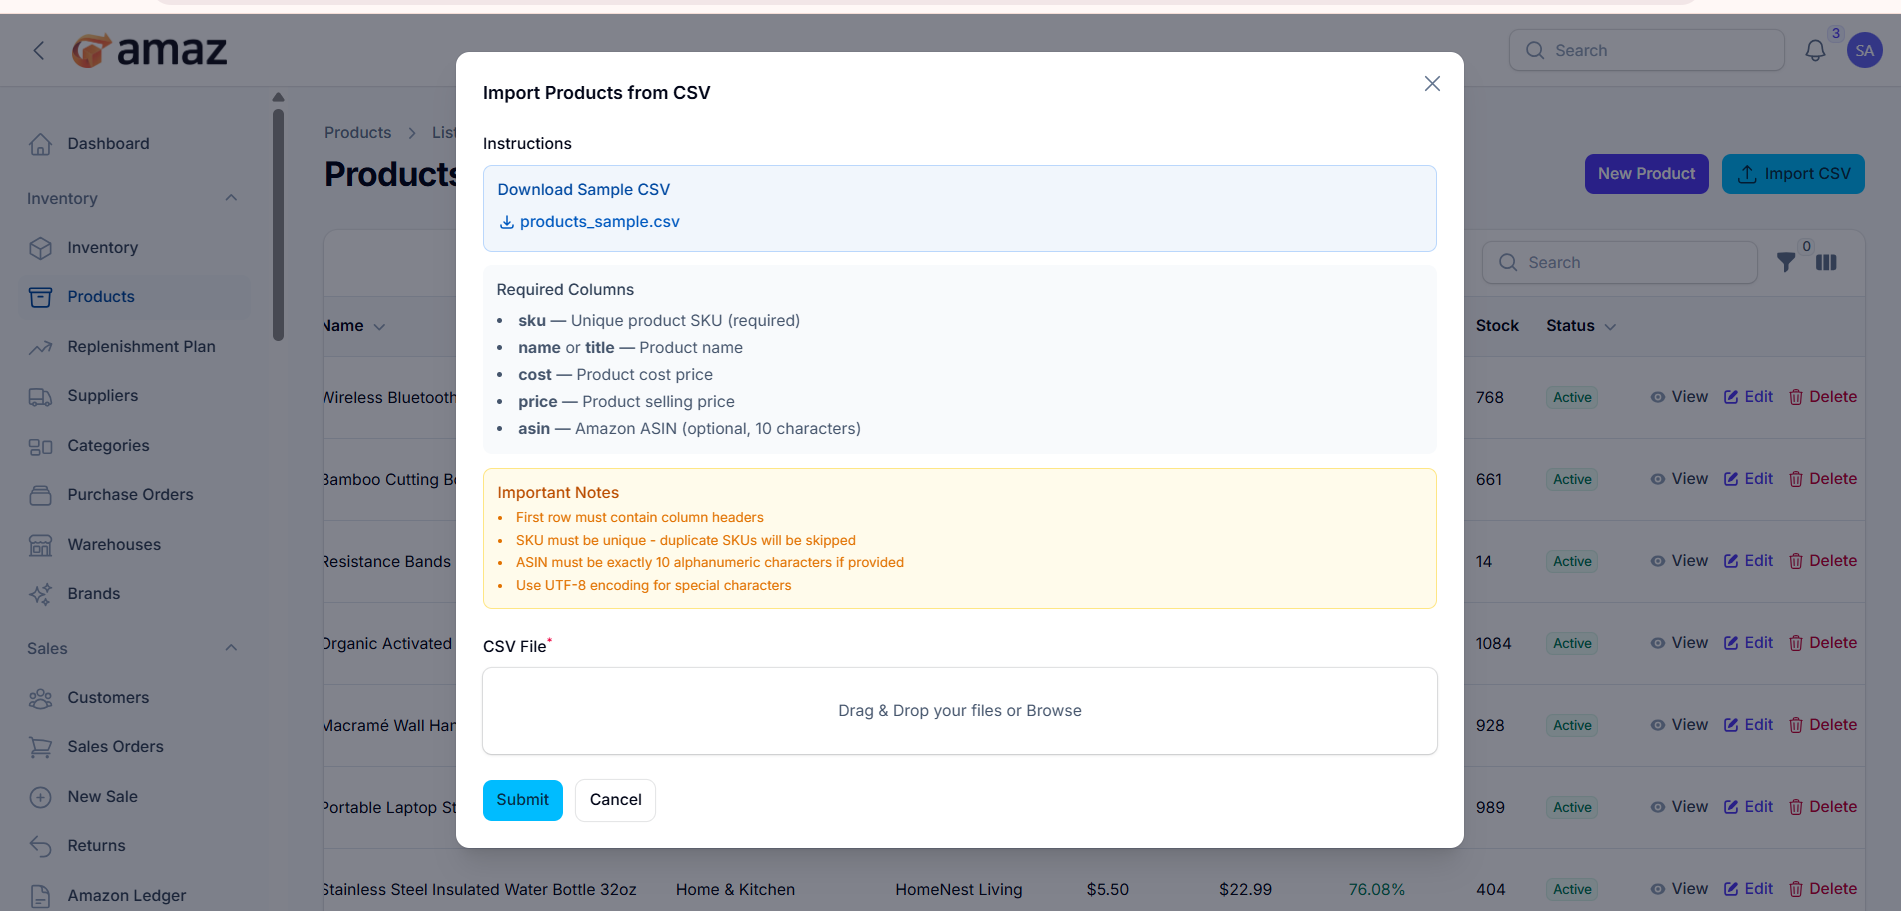
Task: Close the Import Products dialog
Action: click(x=1432, y=84)
